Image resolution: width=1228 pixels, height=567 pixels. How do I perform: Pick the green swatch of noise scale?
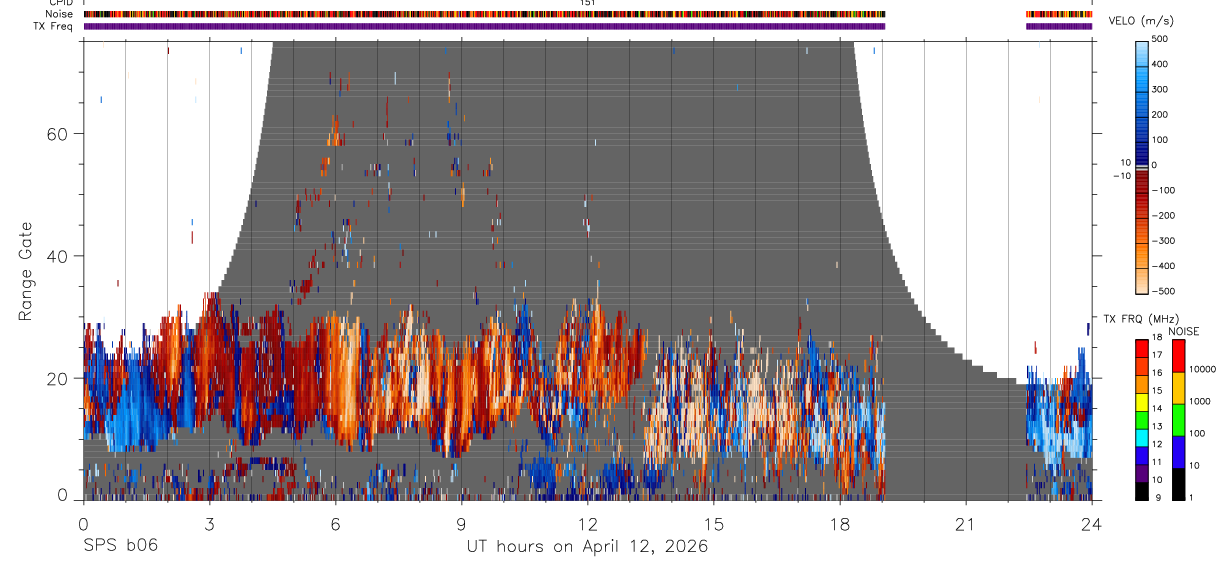point(1180,420)
